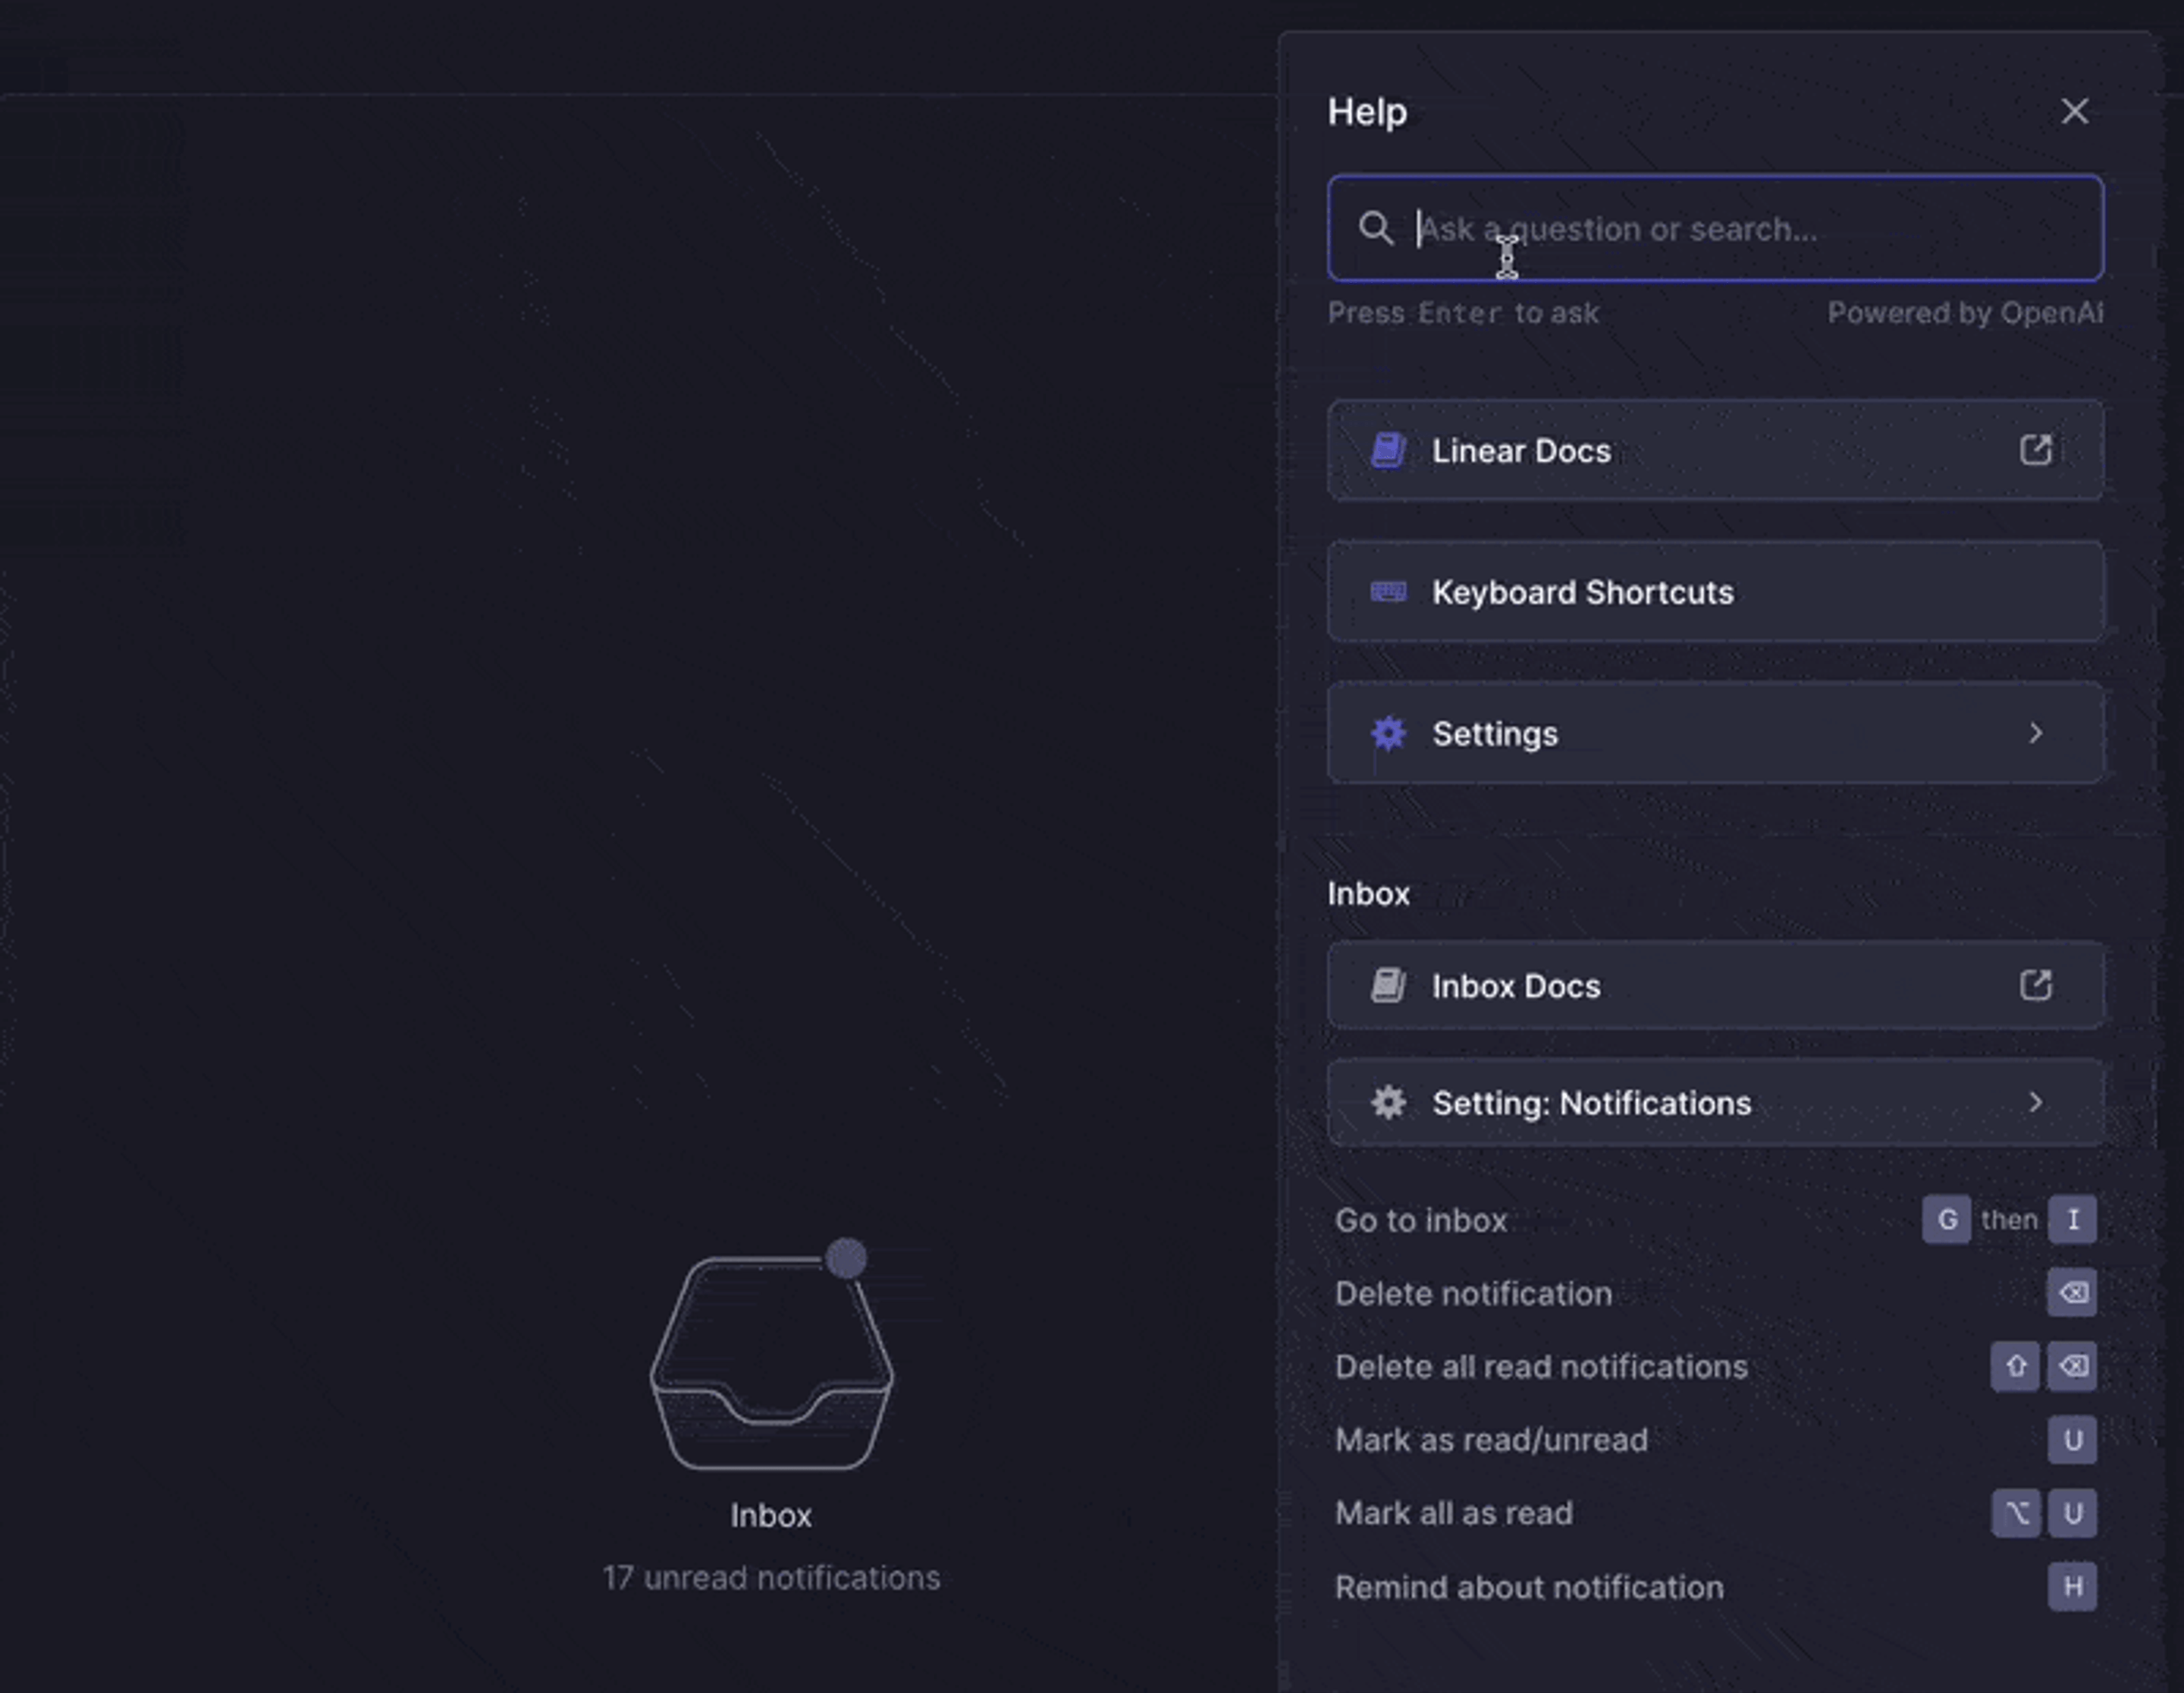Close the Help panel
The image size is (2184, 1693).
(x=2074, y=111)
